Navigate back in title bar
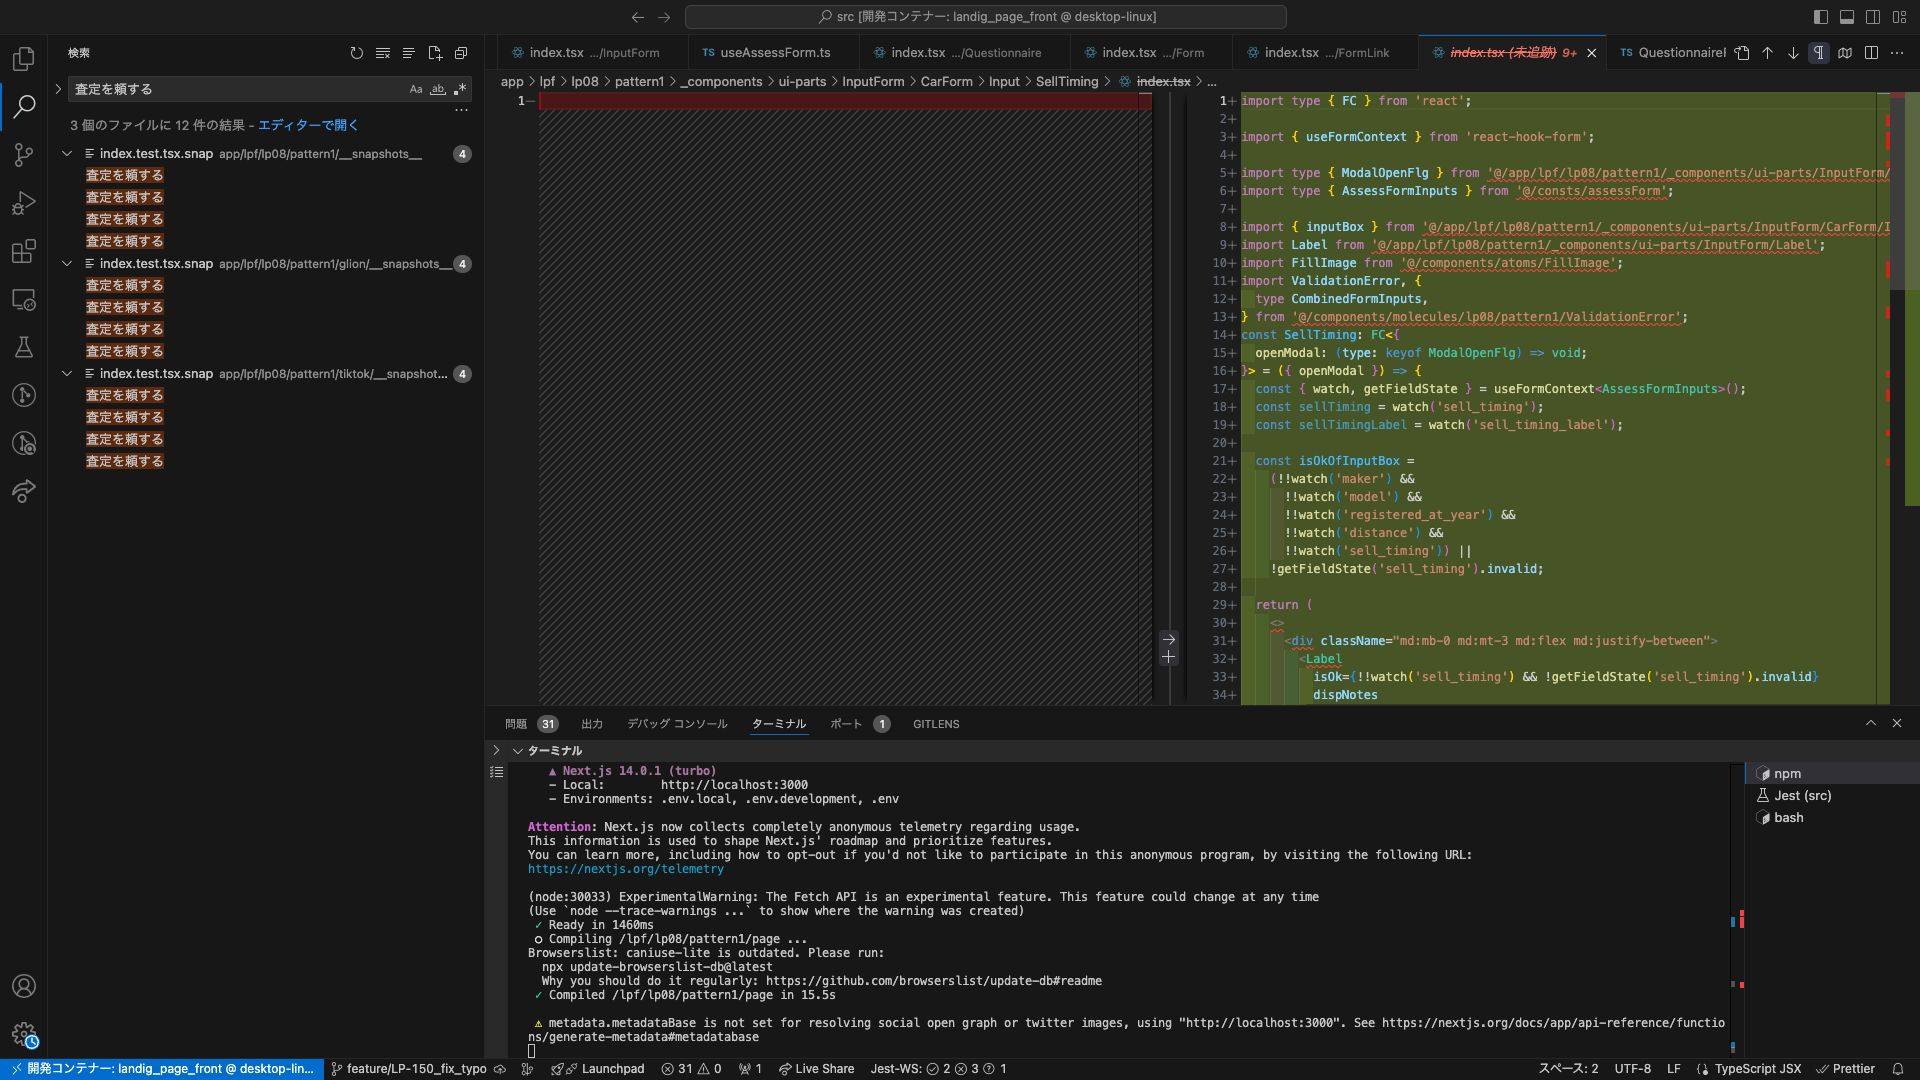The width and height of the screenshot is (1920, 1080). coord(638,17)
